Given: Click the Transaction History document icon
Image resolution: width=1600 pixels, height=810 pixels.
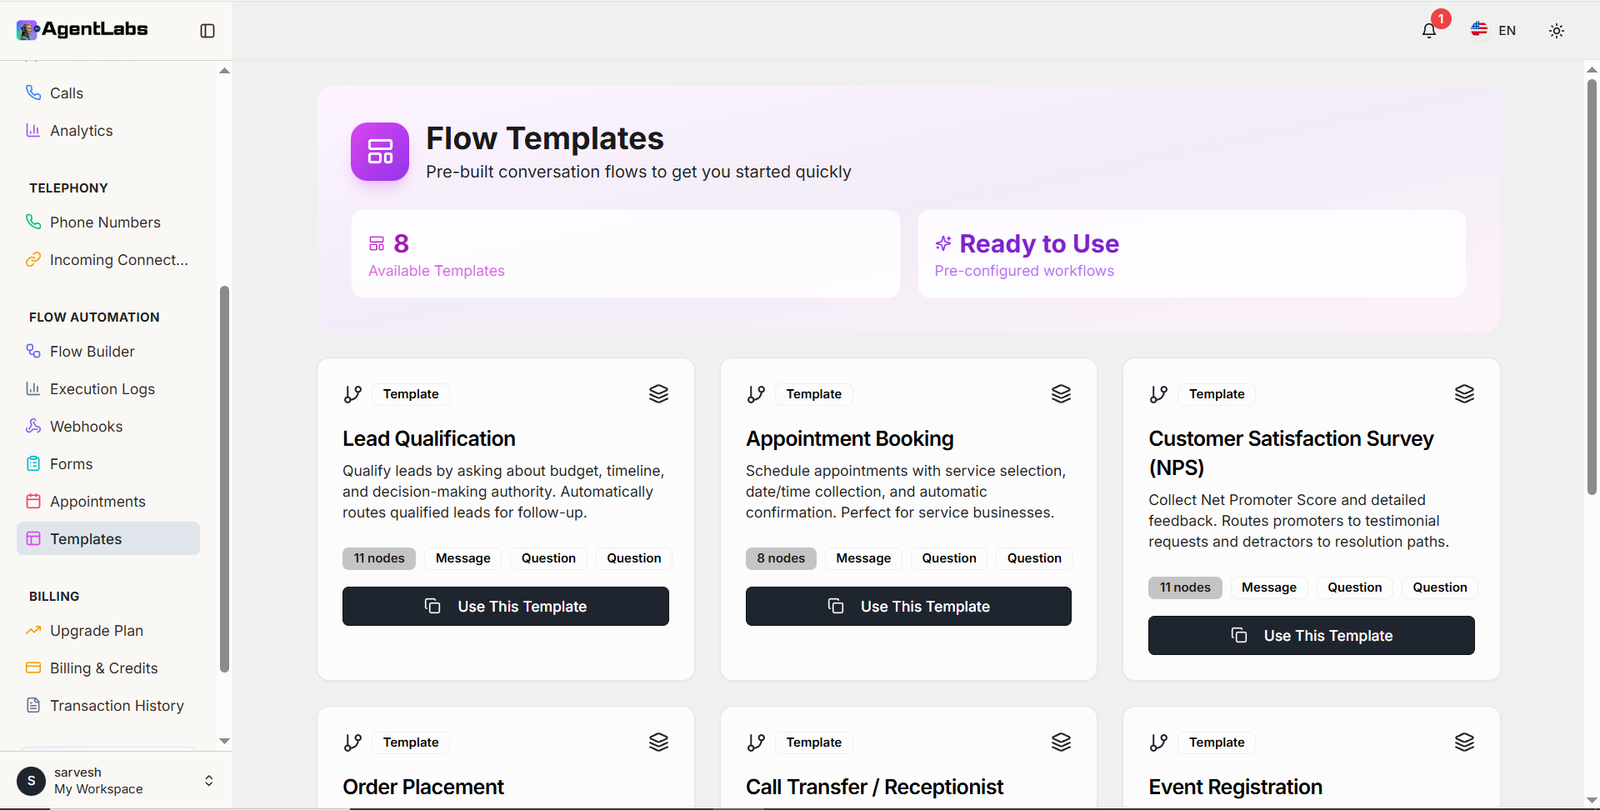Looking at the screenshot, I should [33, 705].
